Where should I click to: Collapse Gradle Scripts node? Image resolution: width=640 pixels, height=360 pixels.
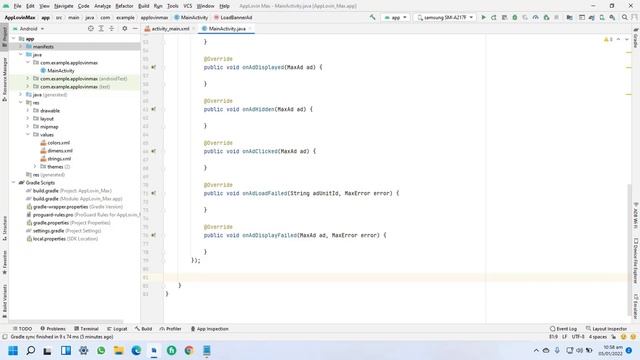(x=14, y=183)
